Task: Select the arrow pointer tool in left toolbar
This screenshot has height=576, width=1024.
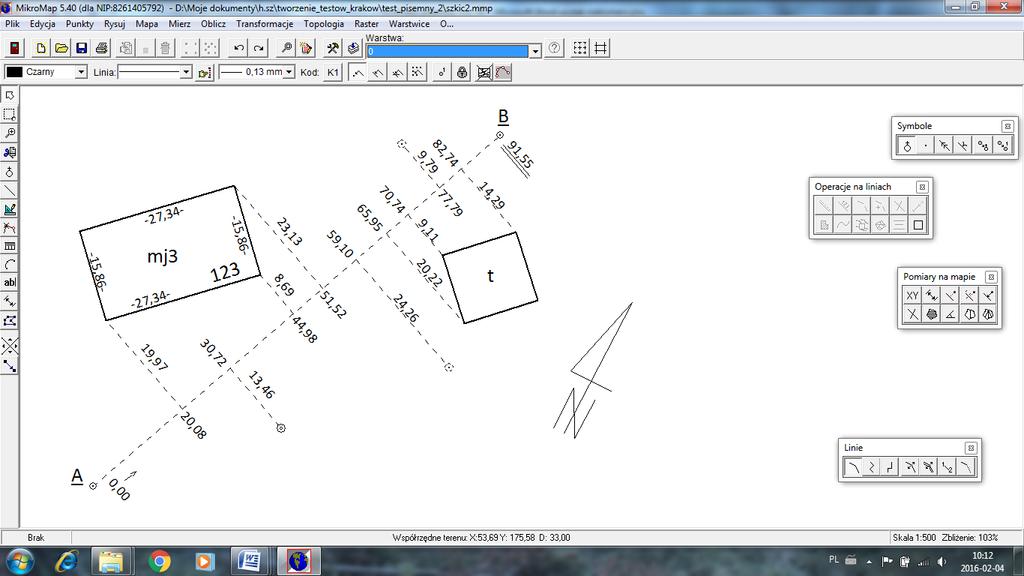Action: [10, 95]
